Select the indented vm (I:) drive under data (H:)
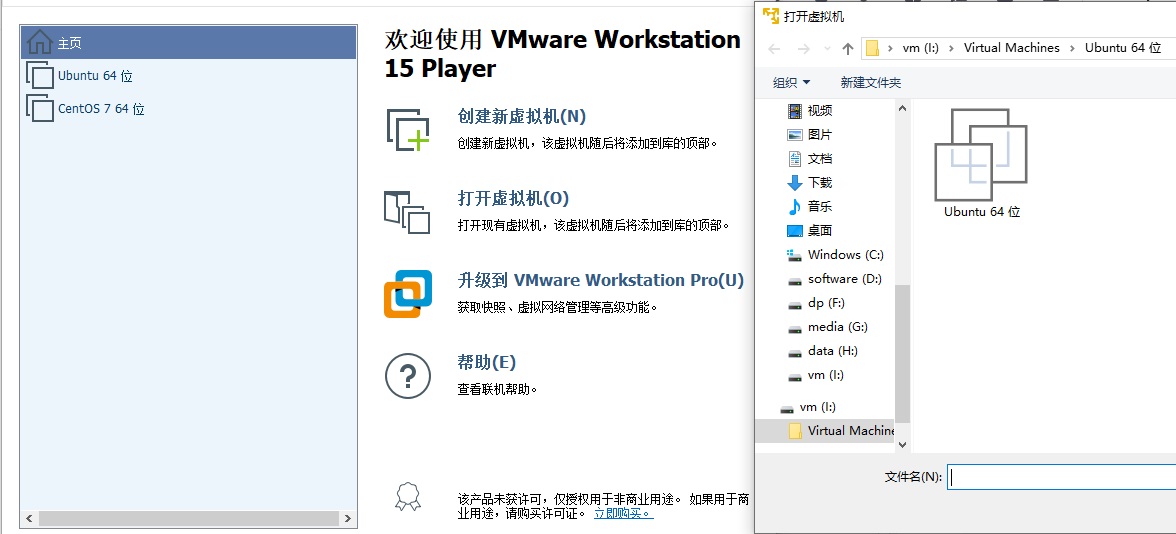The image size is (1176, 534). (x=815, y=375)
